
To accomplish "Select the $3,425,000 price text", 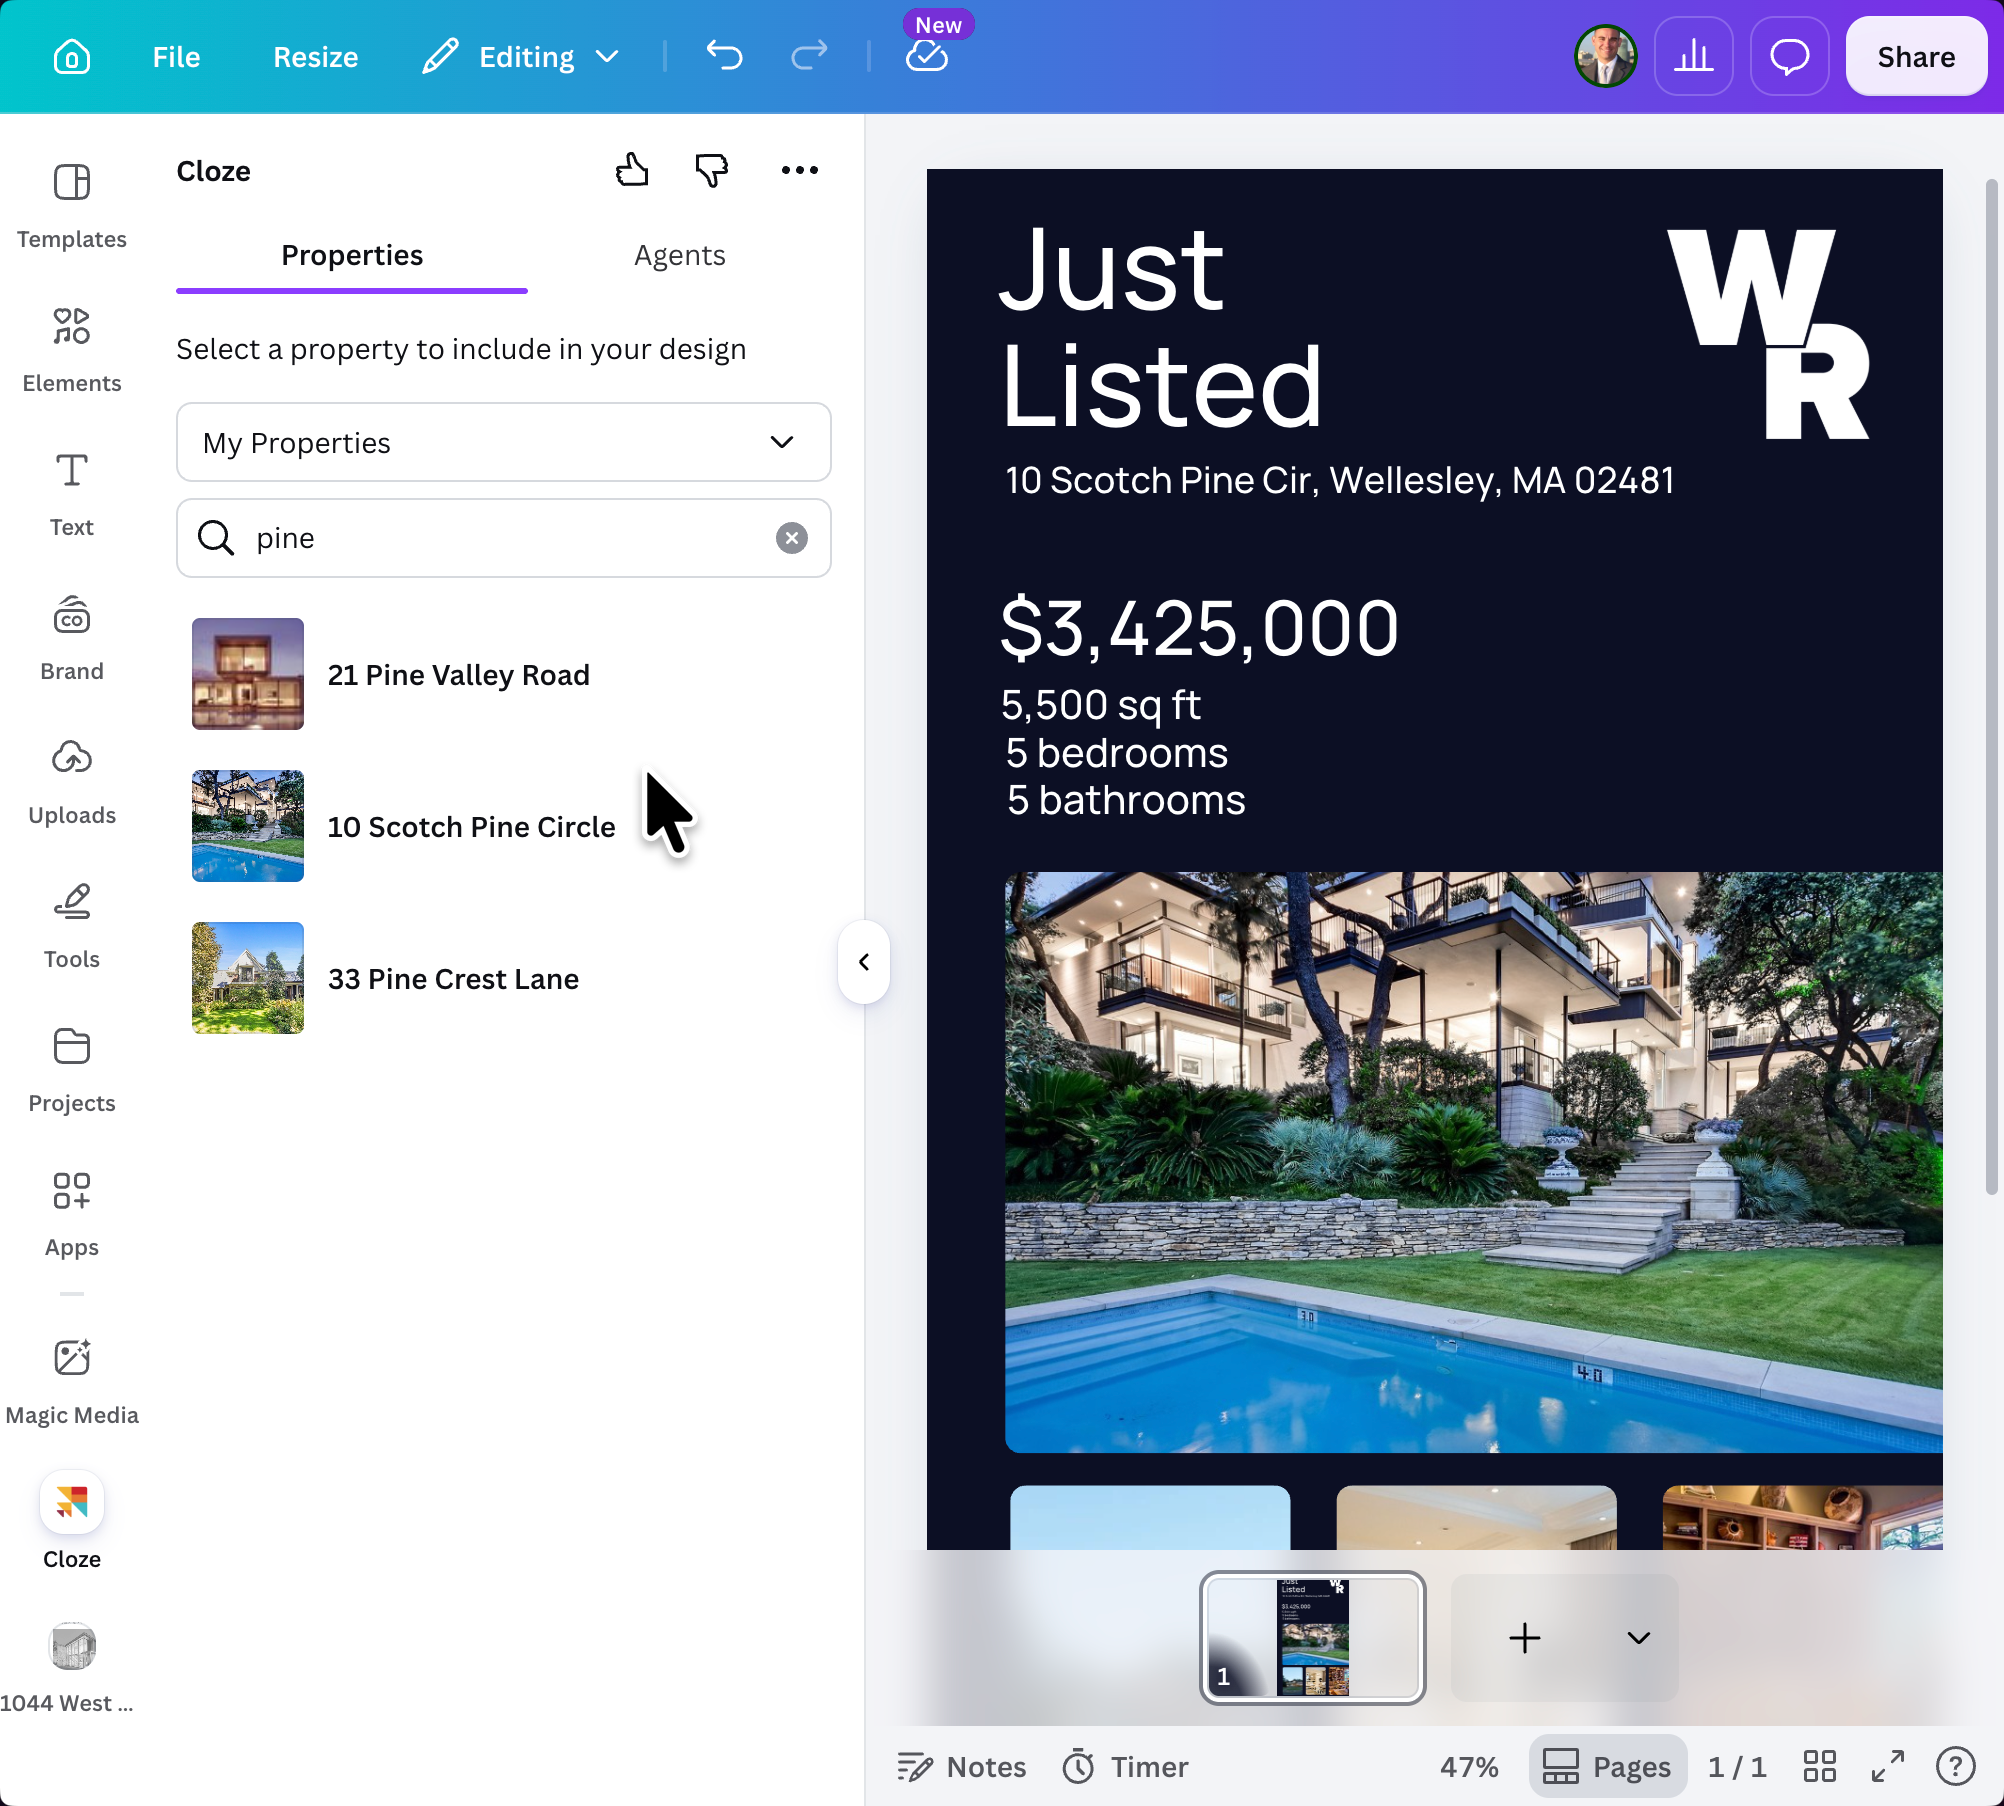I will [x=1199, y=628].
